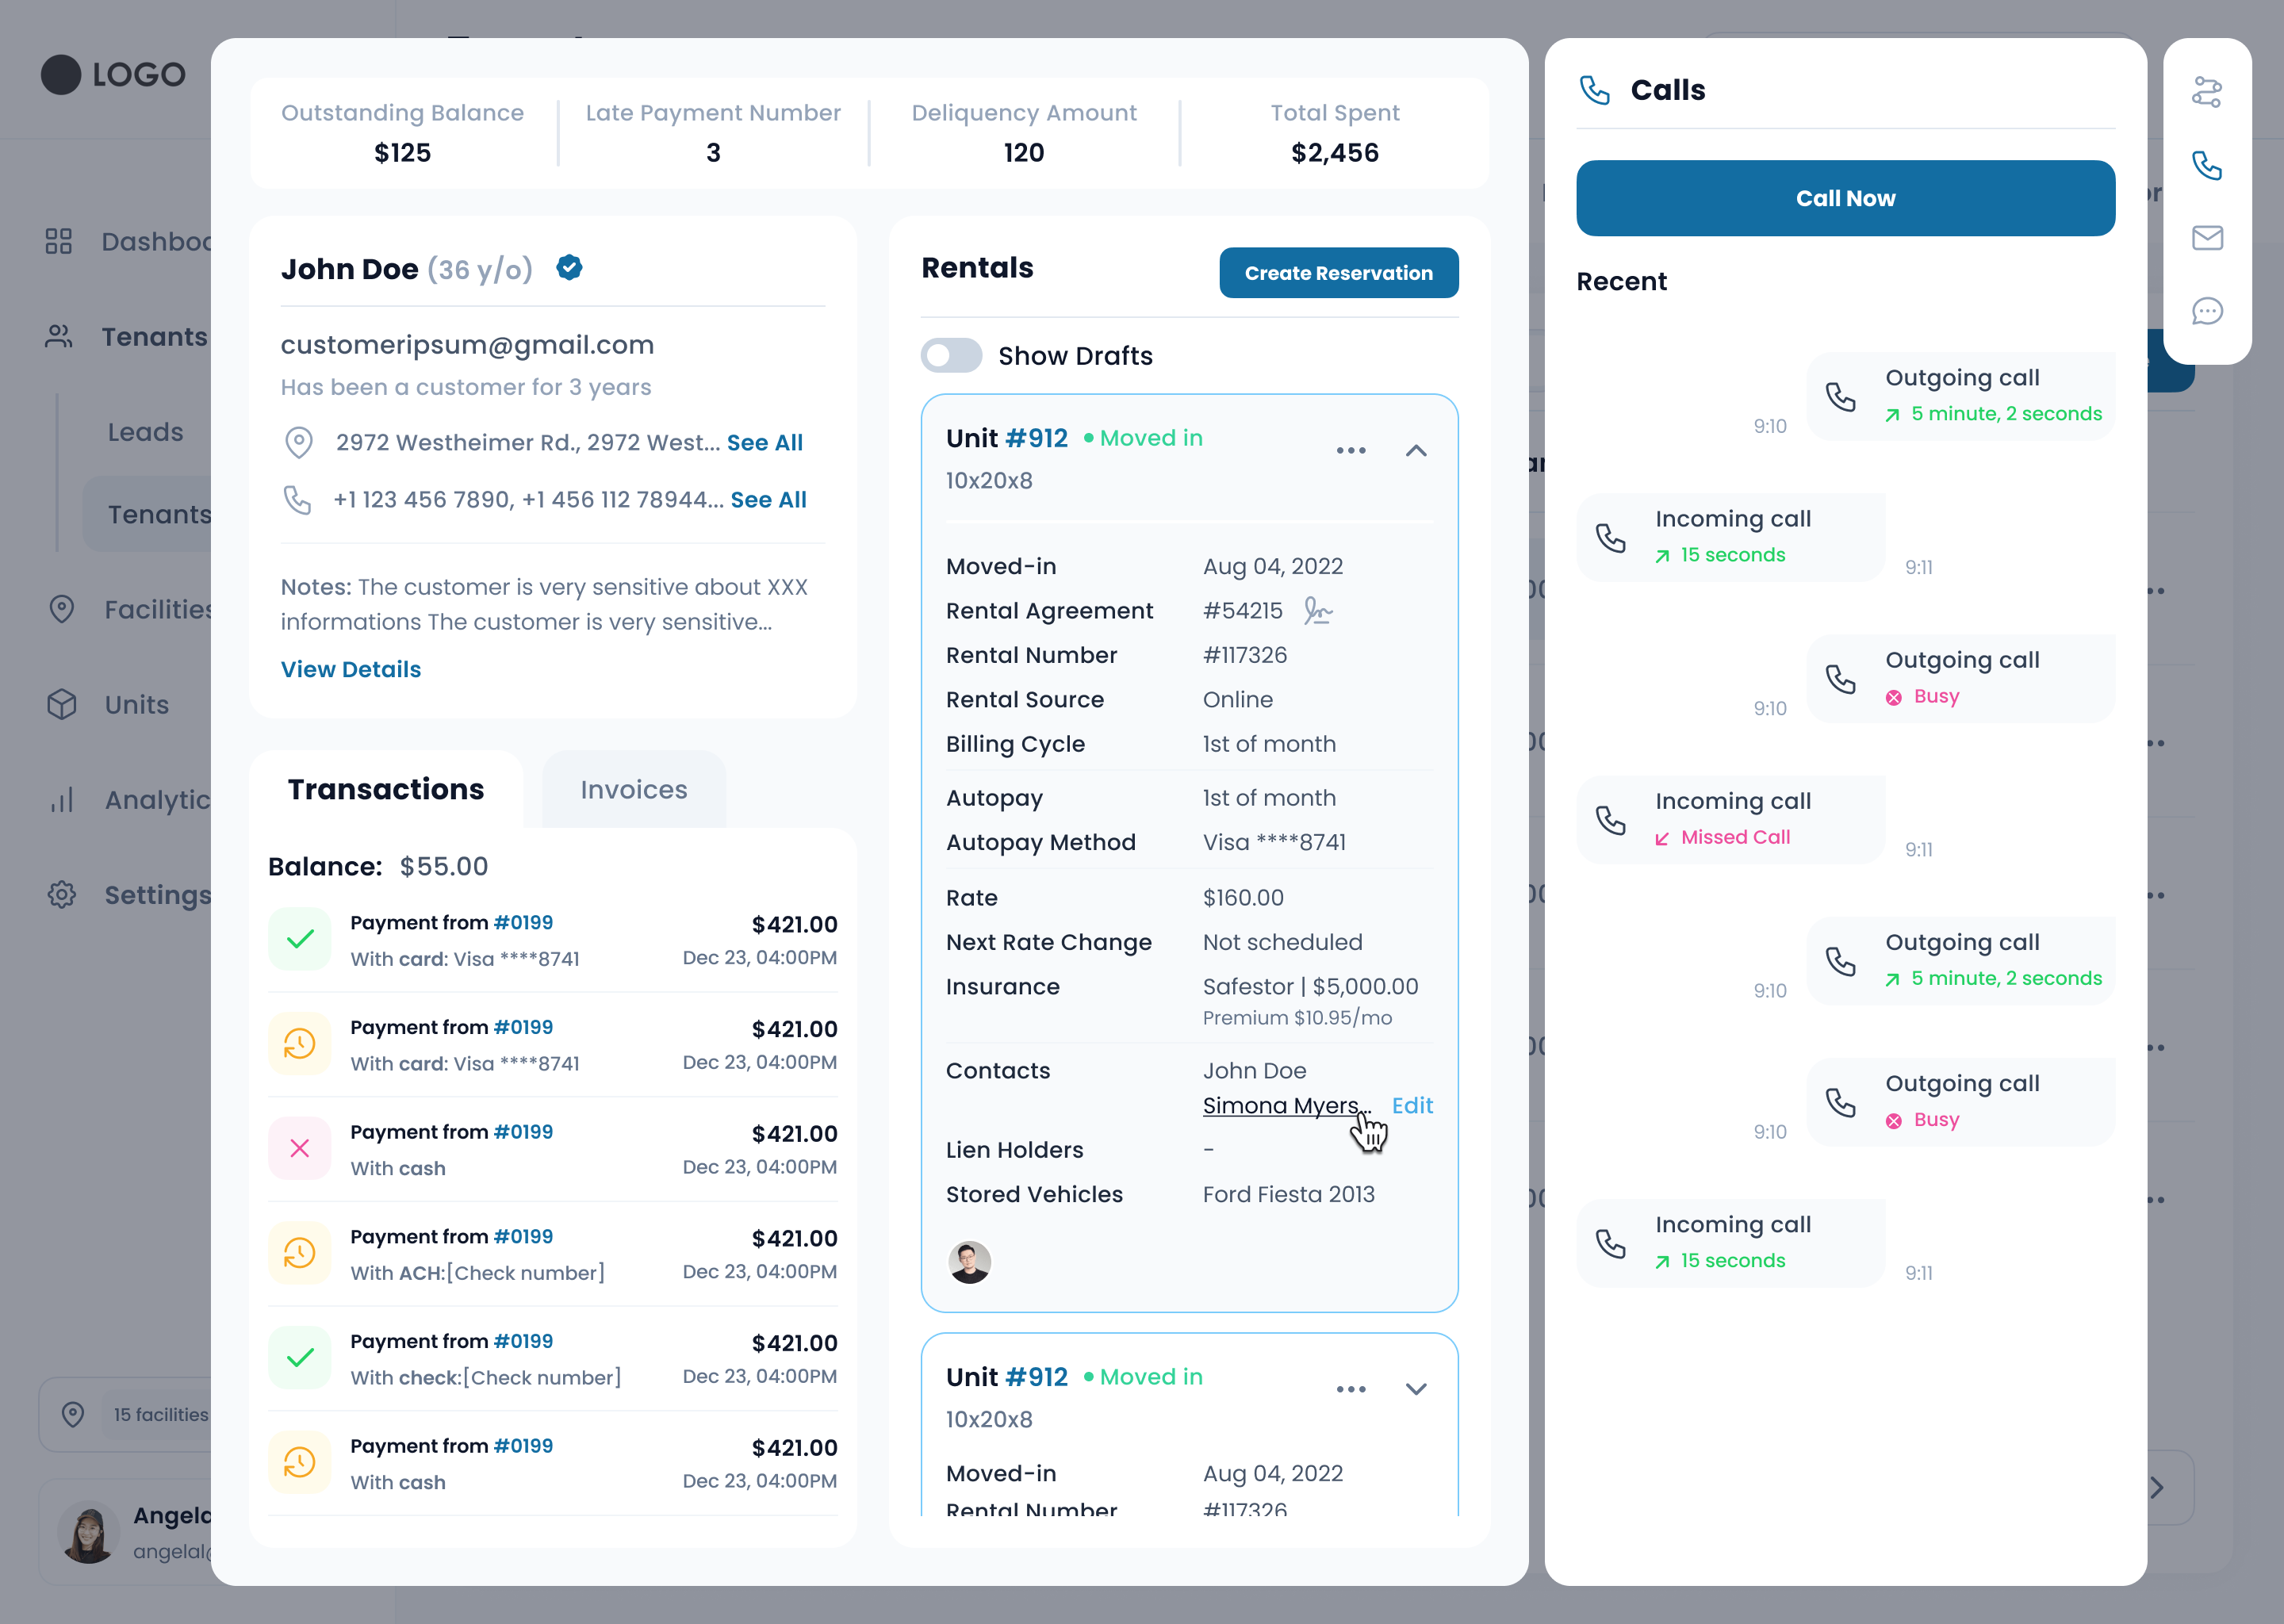
Task: Open the email envelope icon on right toolbar
Action: [x=2207, y=238]
